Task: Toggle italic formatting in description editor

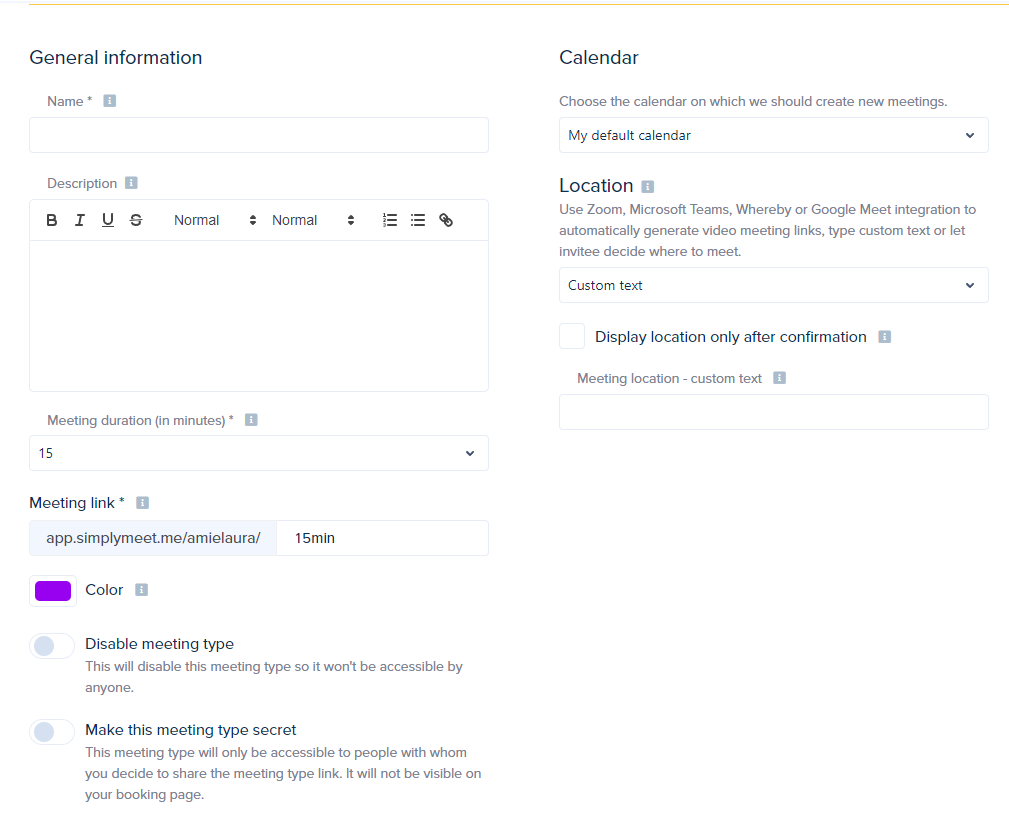Action: pyautogui.click(x=80, y=220)
